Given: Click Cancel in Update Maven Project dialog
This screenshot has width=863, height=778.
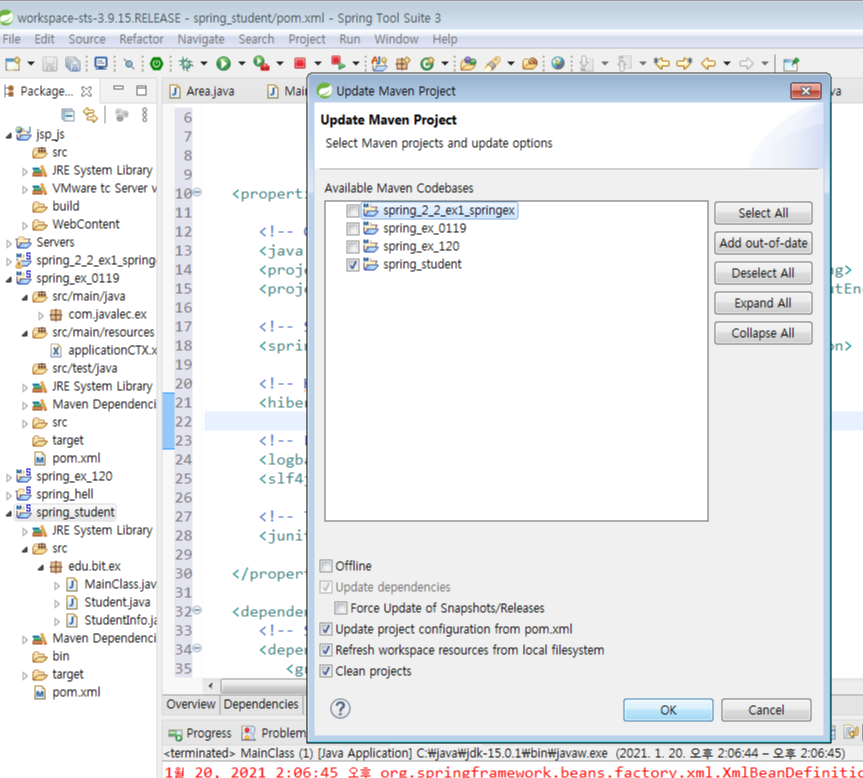Looking at the screenshot, I should pos(766,710).
